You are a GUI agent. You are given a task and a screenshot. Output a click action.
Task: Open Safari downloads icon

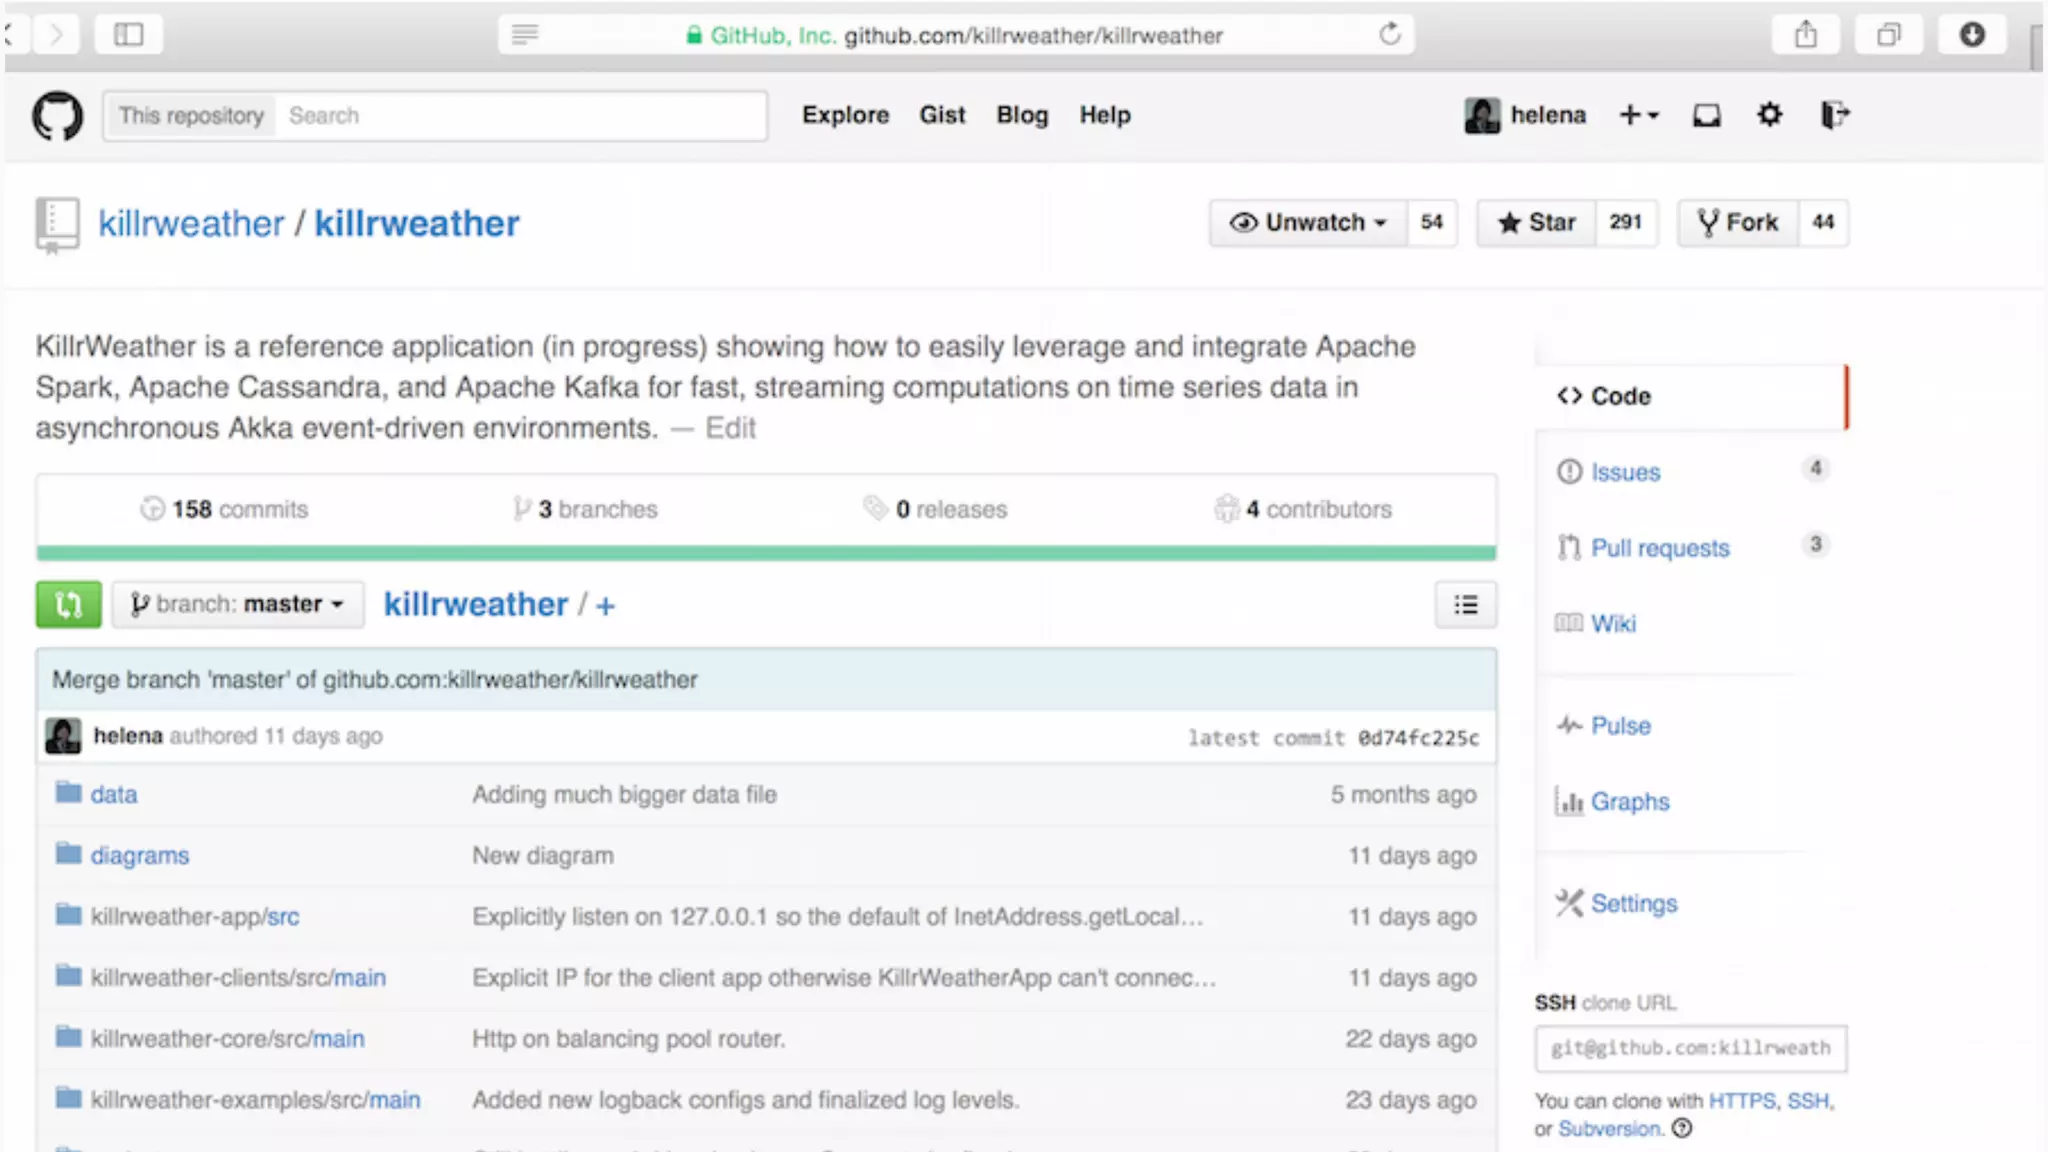tap(1971, 35)
